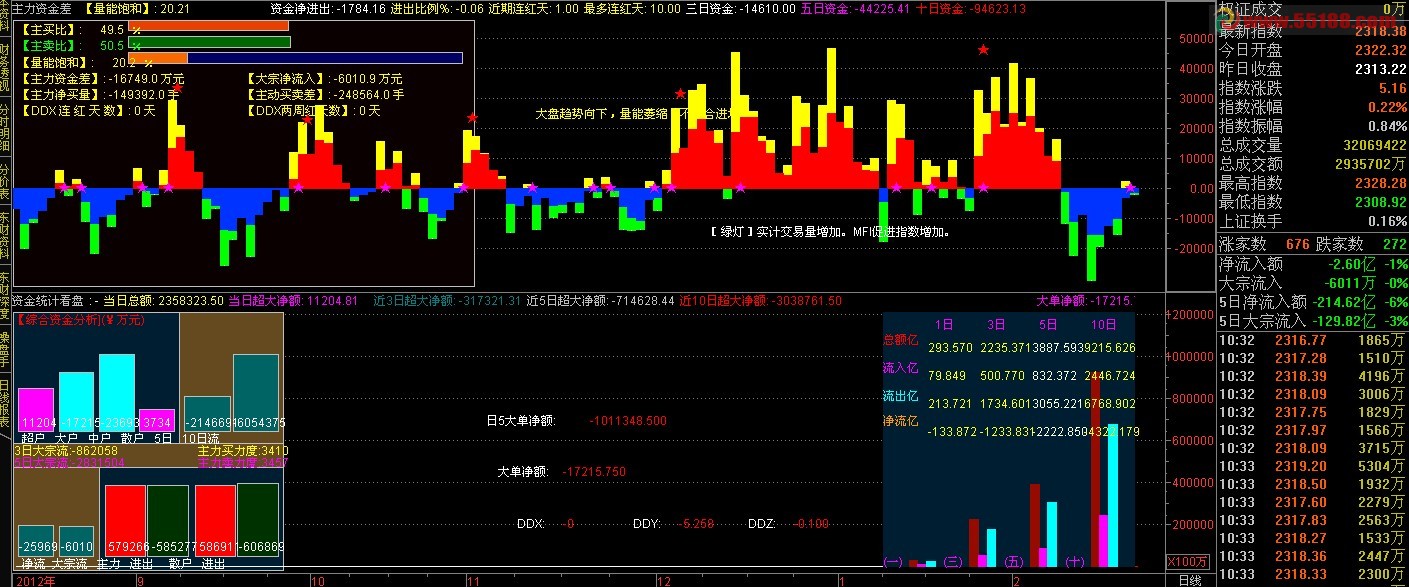Click the 日线 period label at bottom right
The width and height of the screenshot is (1409, 587).
(1189, 580)
